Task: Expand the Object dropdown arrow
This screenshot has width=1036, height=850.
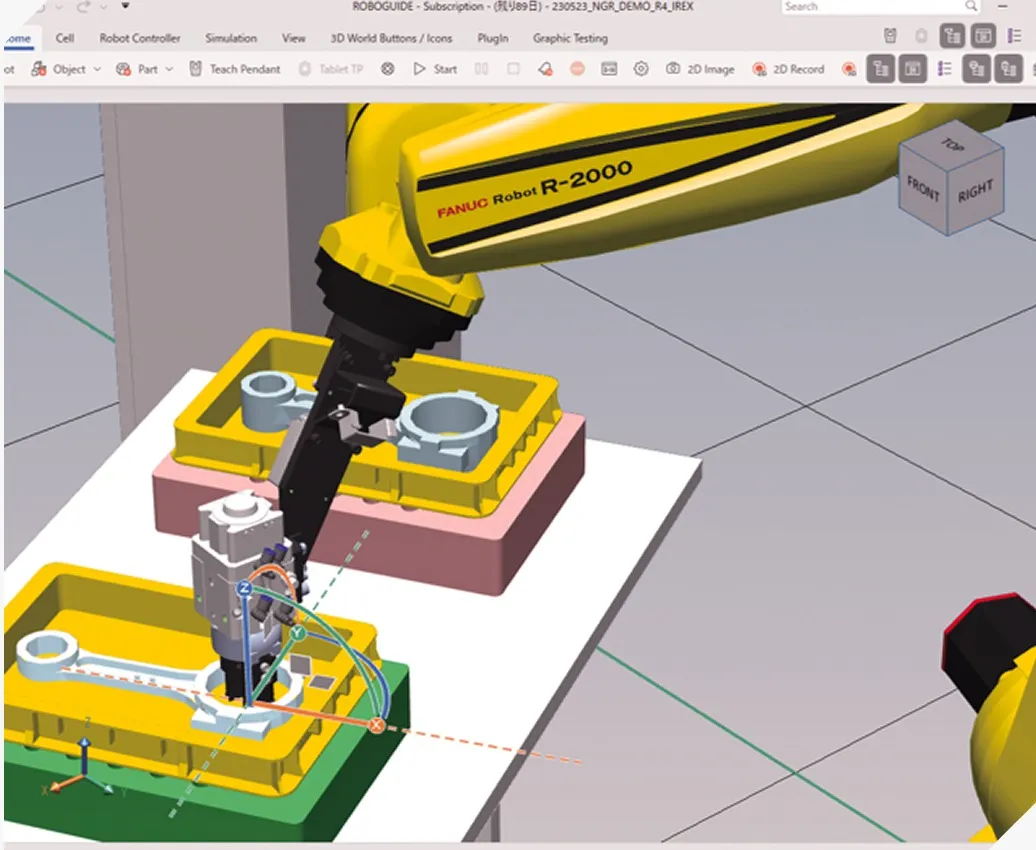Action: 97,69
